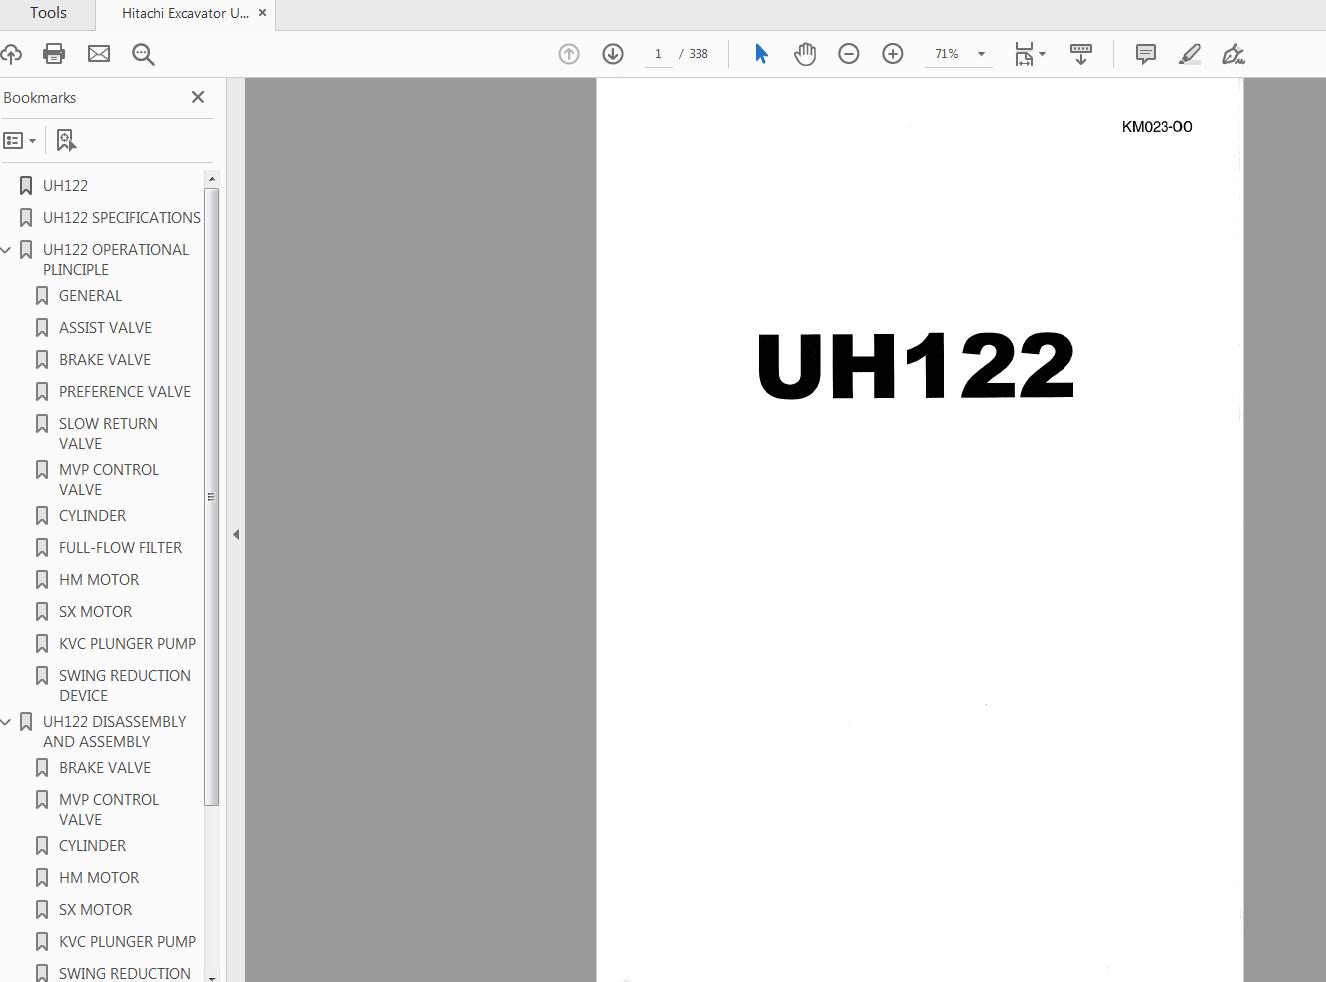Image resolution: width=1326 pixels, height=982 pixels.
Task: Click the scrolling mode keyboard-arrow icon
Action: 1081,54
